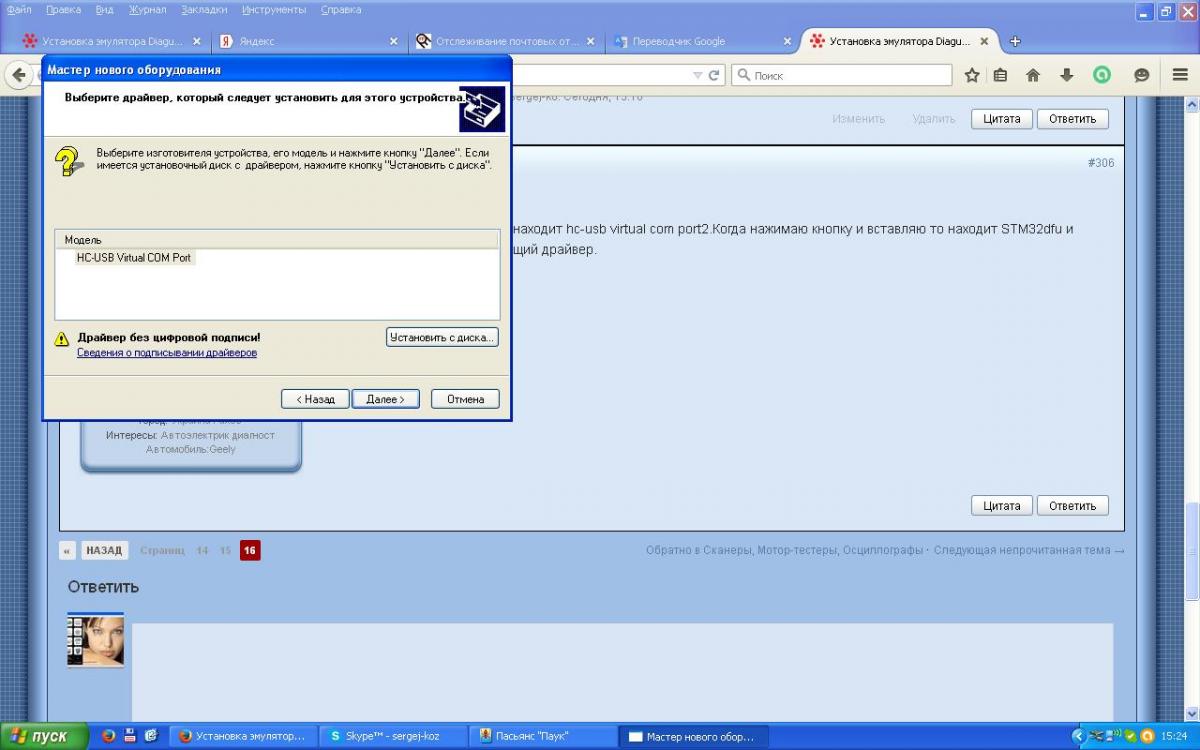Switch to first Установка эмулятора tab
The height and width of the screenshot is (750, 1200).
(x=110, y=41)
